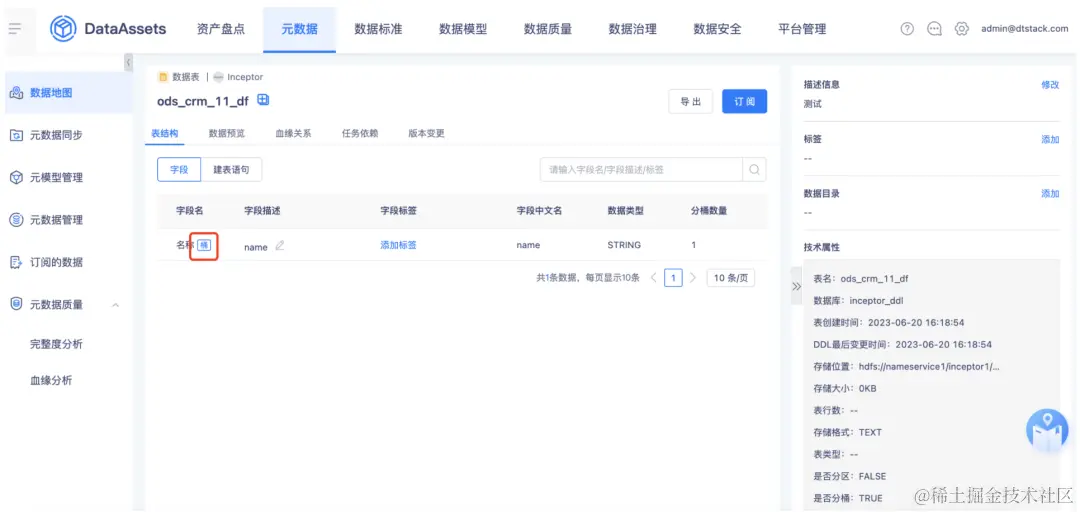Select 数据地图 in the sidebar
The width and height of the screenshot is (1080, 512).
point(66,92)
